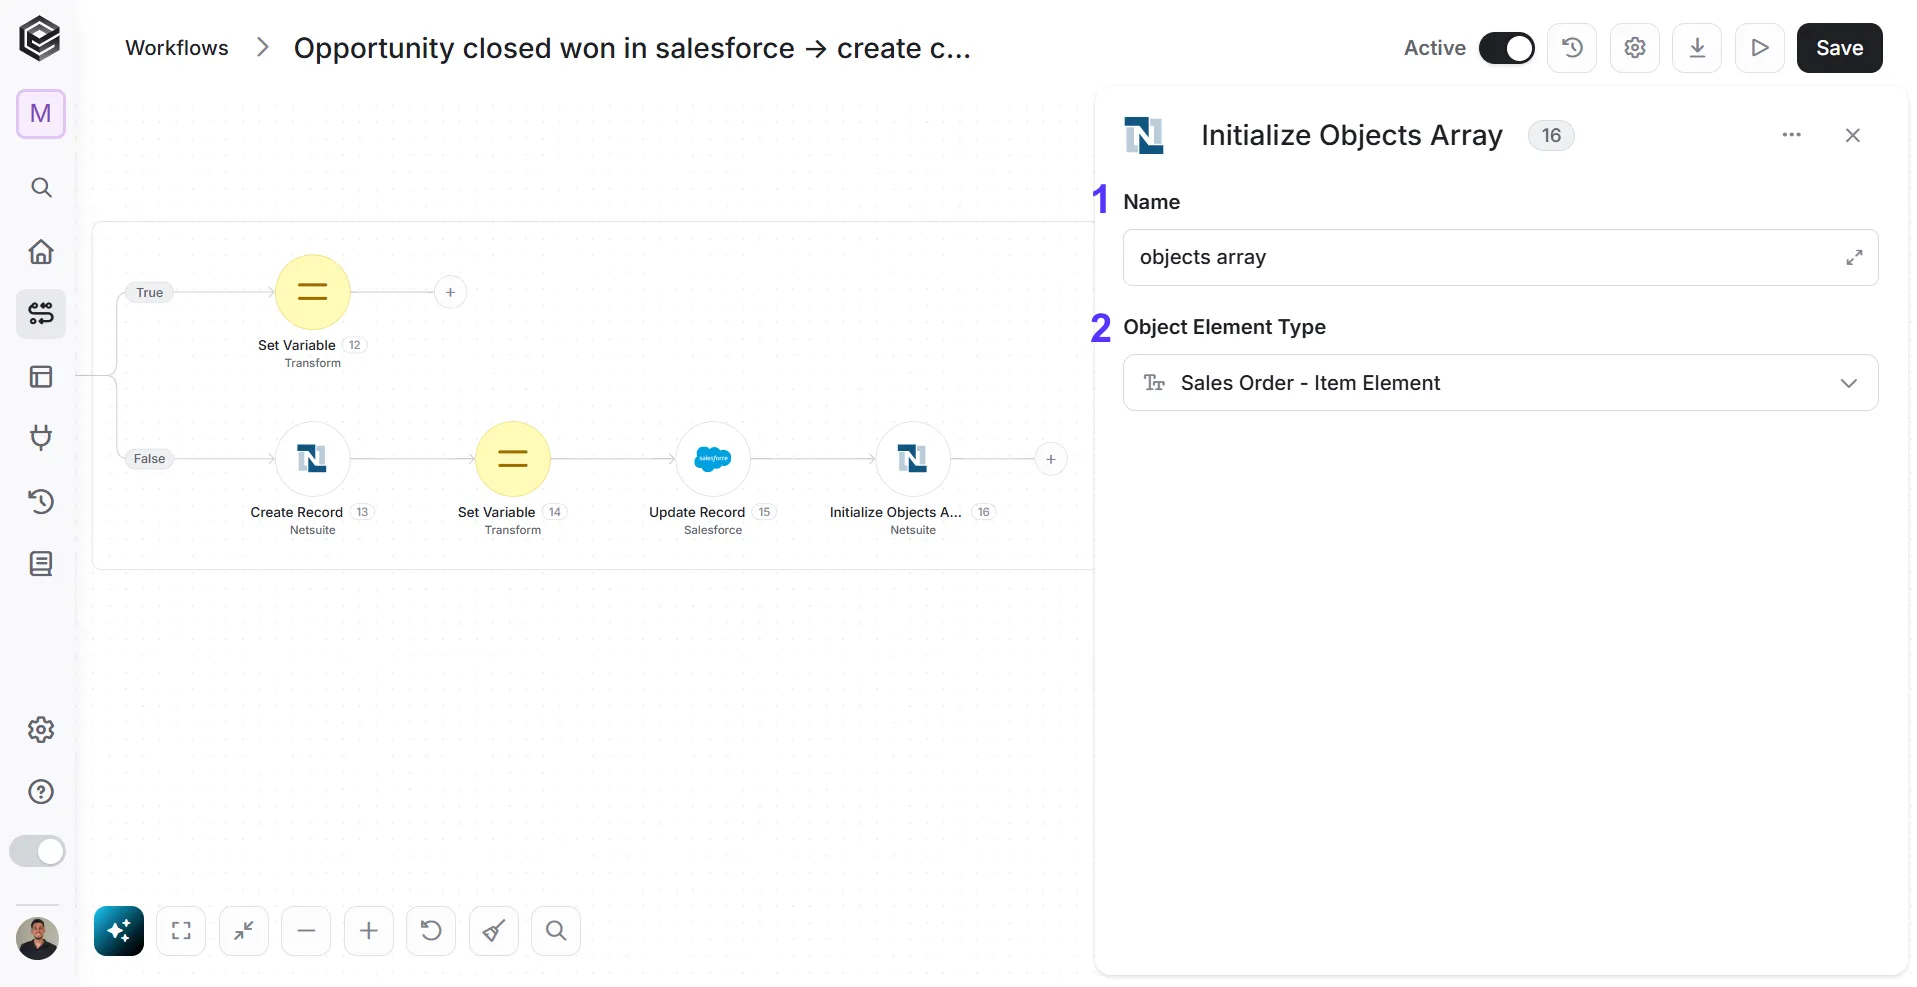Image resolution: width=1917 pixels, height=987 pixels.
Task: Open the logs document sidebar icon
Action: pos(41,564)
